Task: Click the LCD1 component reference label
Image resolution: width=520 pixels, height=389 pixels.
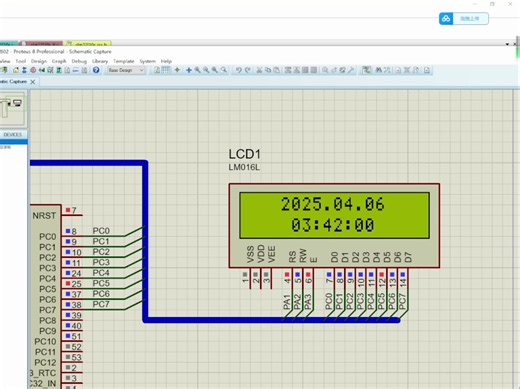Action: [x=244, y=154]
